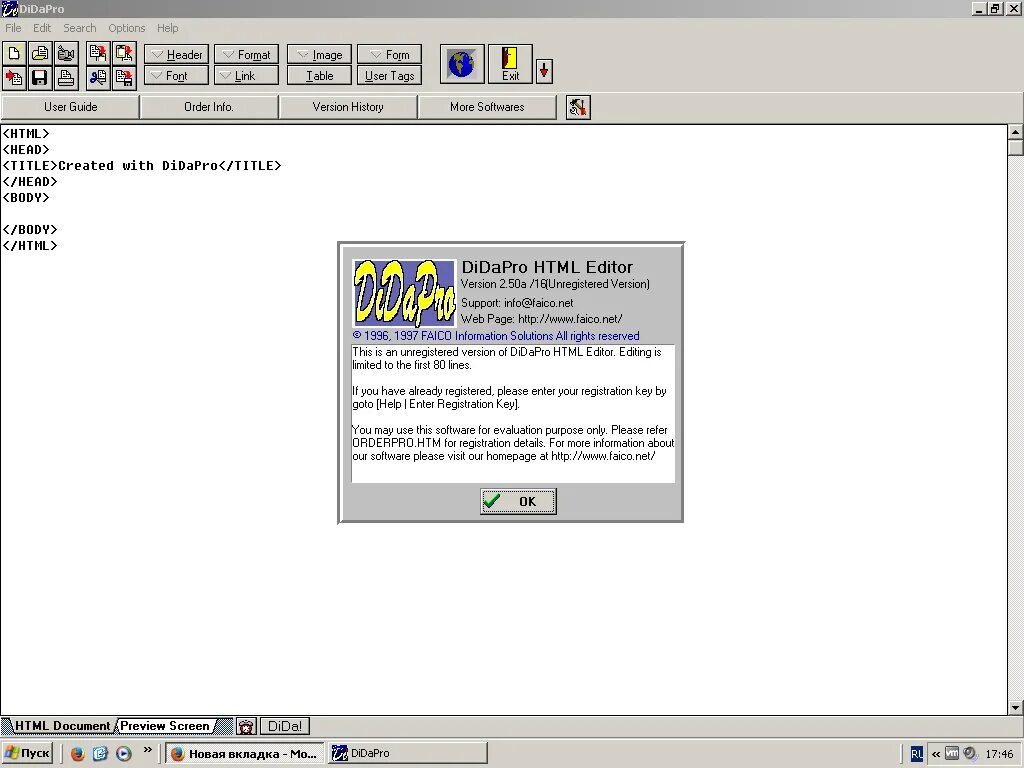Click the DiDa! button in bottom bar
This screenshot has height=768, width=1024.
[285, 726]
